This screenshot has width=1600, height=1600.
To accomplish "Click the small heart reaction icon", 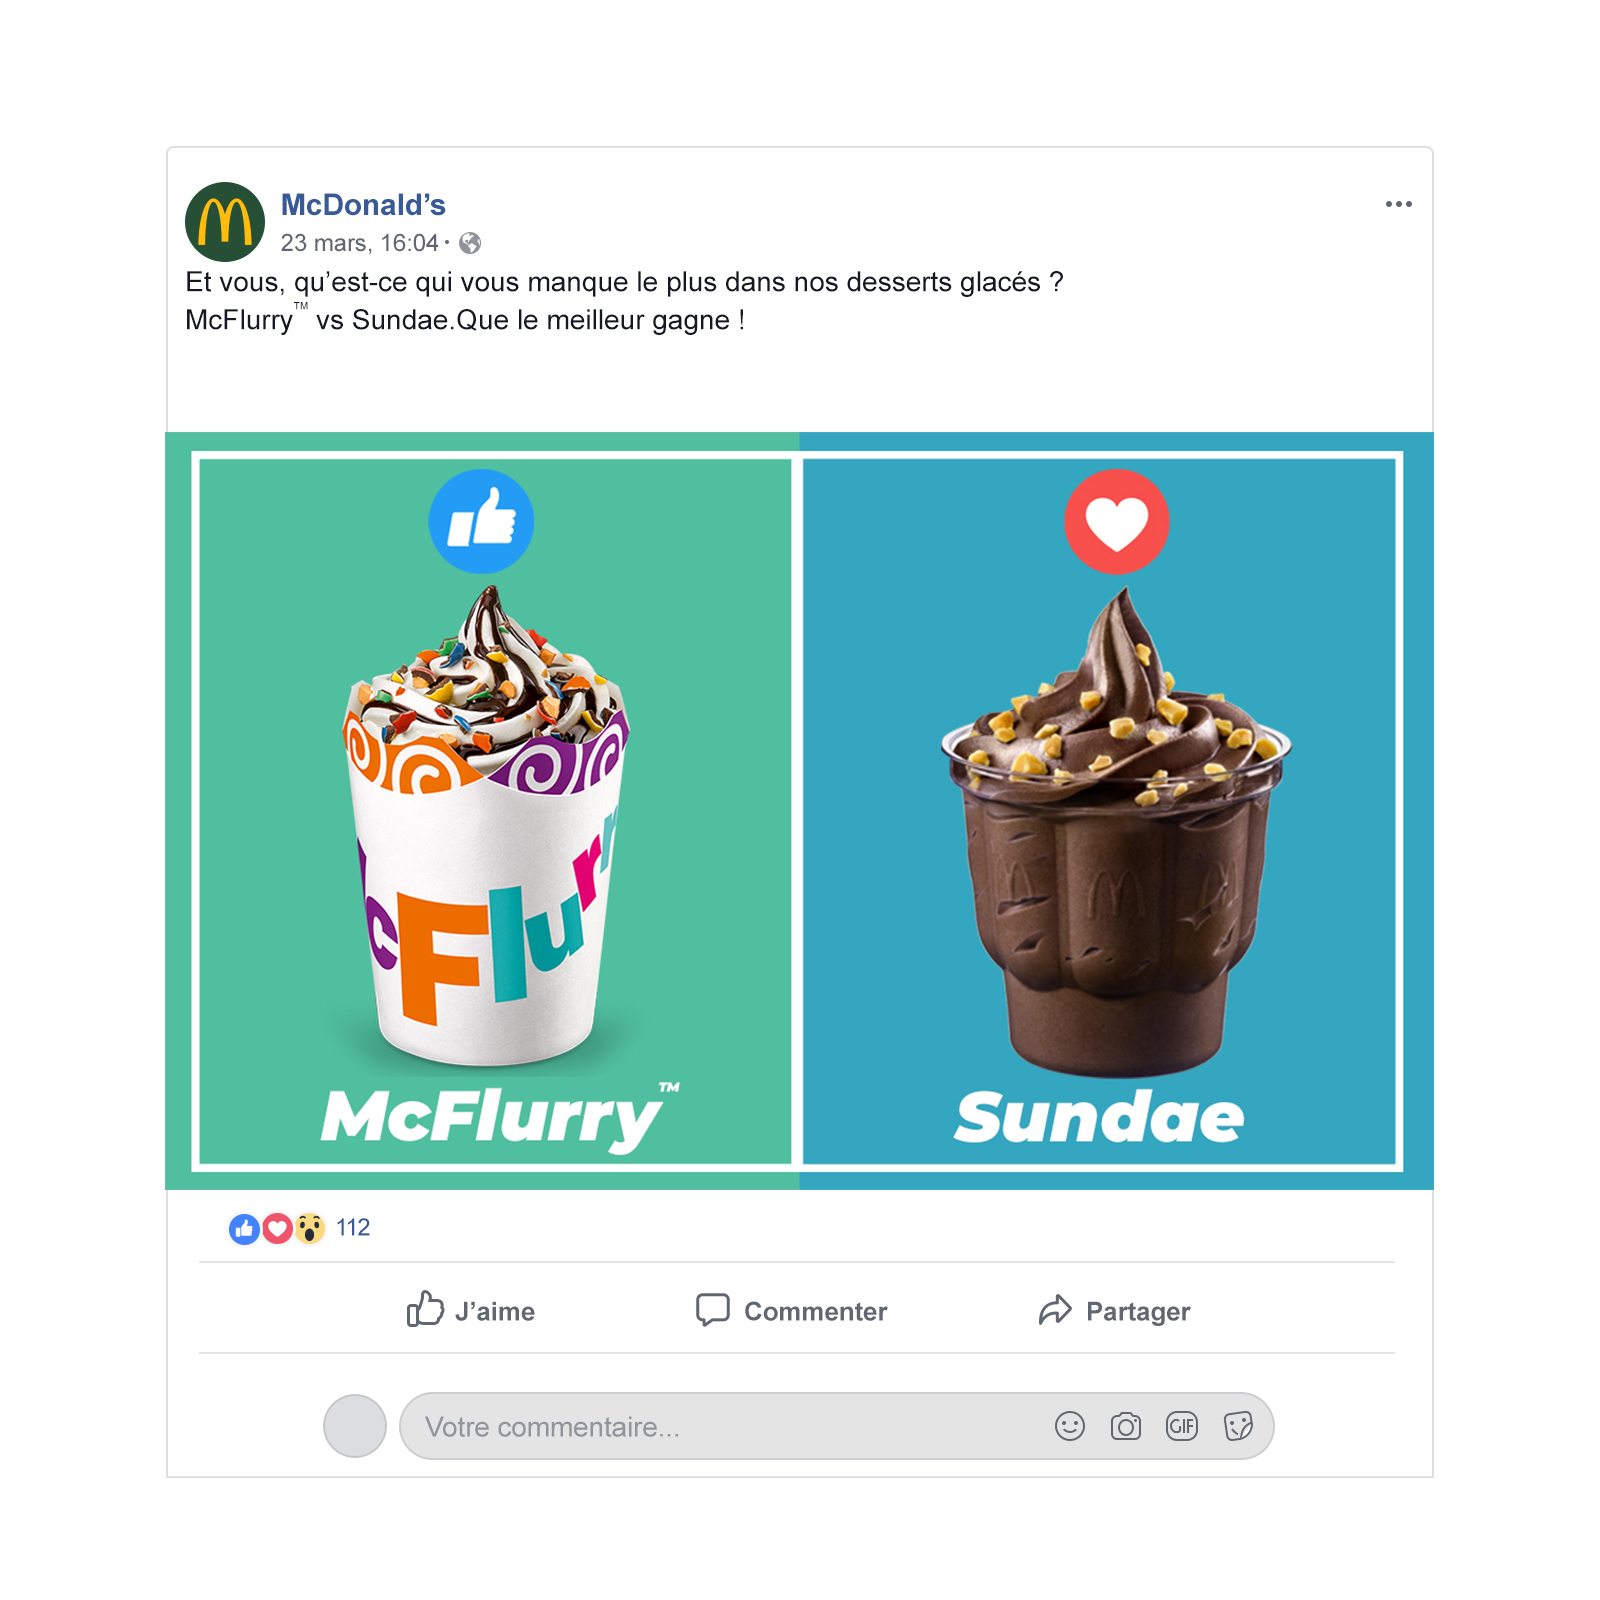I will (x=277, y=1229).
